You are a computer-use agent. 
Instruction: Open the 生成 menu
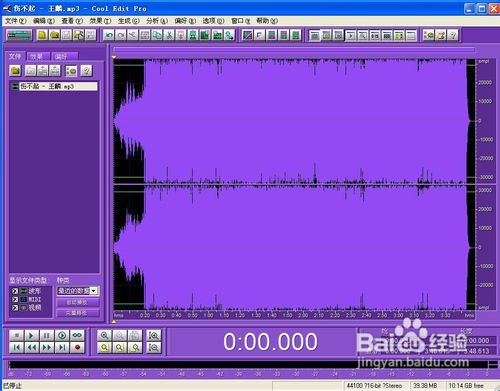pos(128,21)
